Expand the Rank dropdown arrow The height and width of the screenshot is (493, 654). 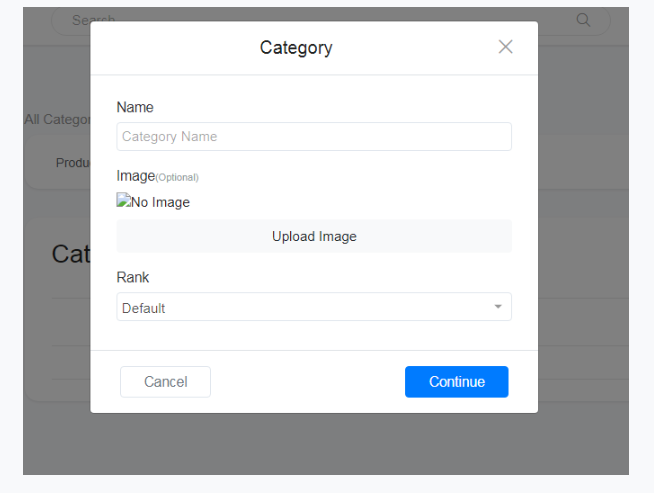pos(498,307)
